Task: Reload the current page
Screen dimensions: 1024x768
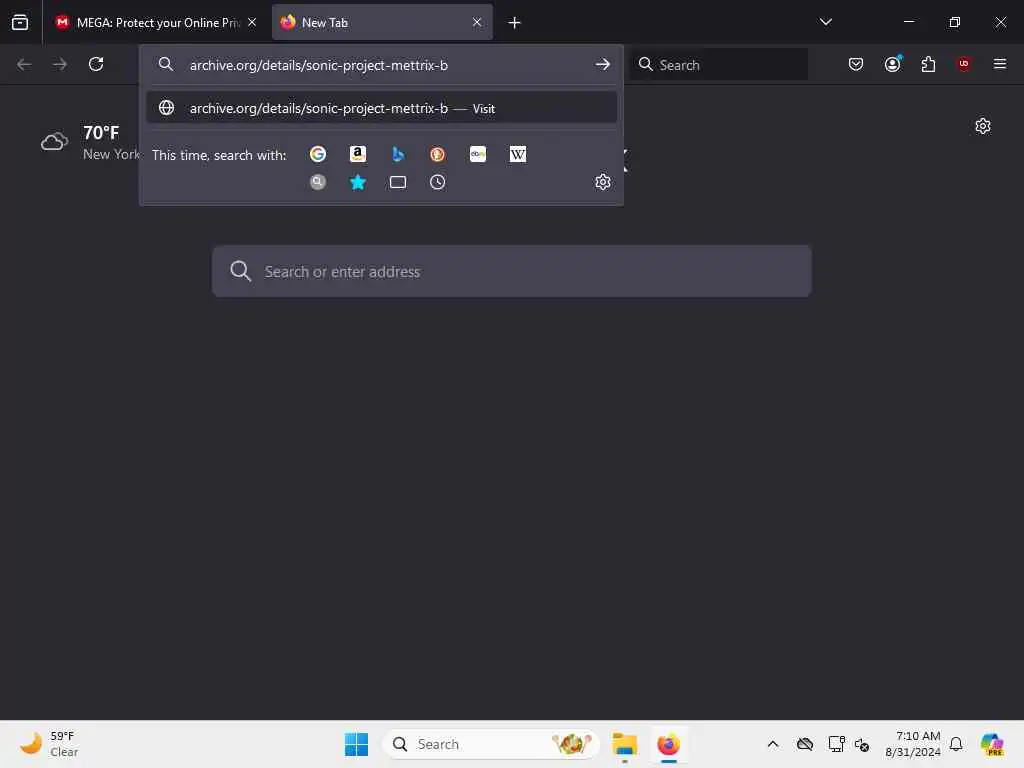Action: click(96, 64)
